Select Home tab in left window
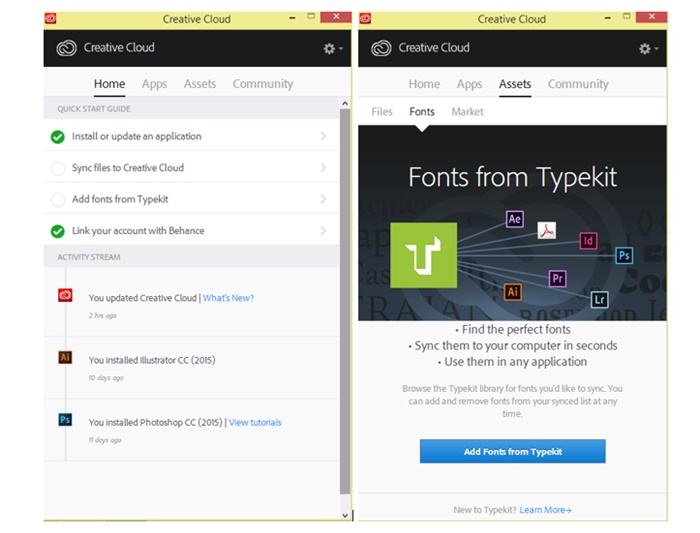700x533 pixels. [109, 84]
